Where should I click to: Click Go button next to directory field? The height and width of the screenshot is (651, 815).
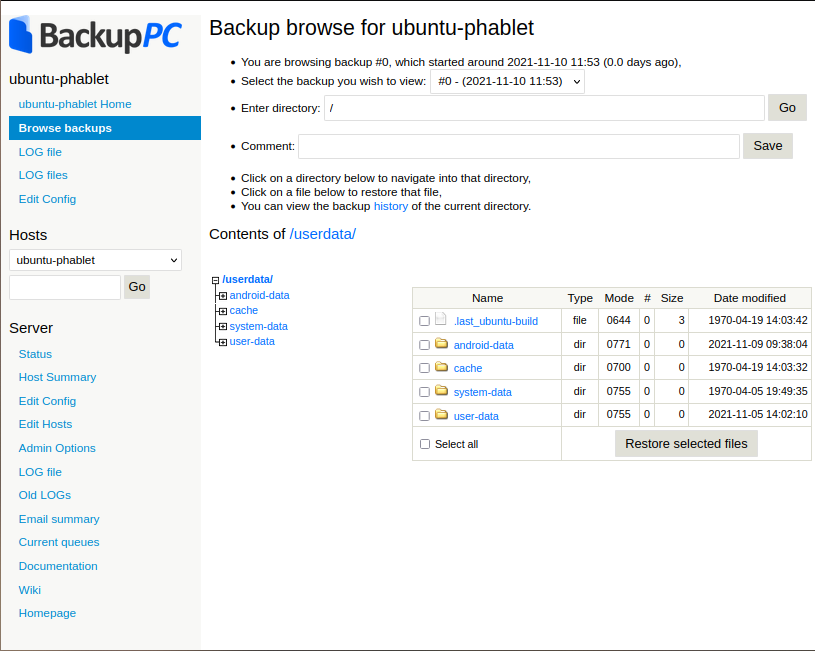(x=787, y=108)
